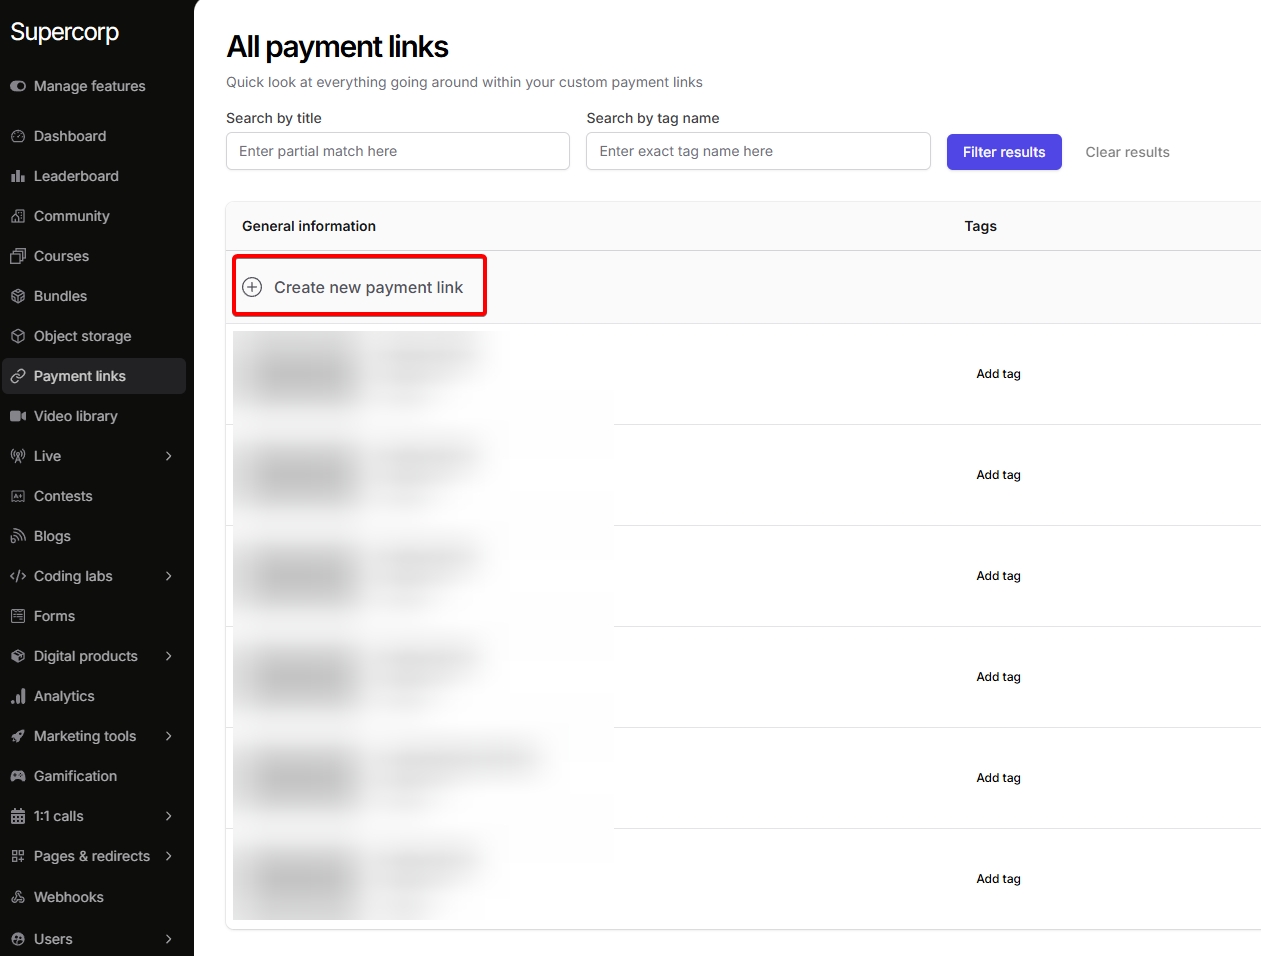
Task: Click the Clear results link
Action: (x=1127, y=152)
